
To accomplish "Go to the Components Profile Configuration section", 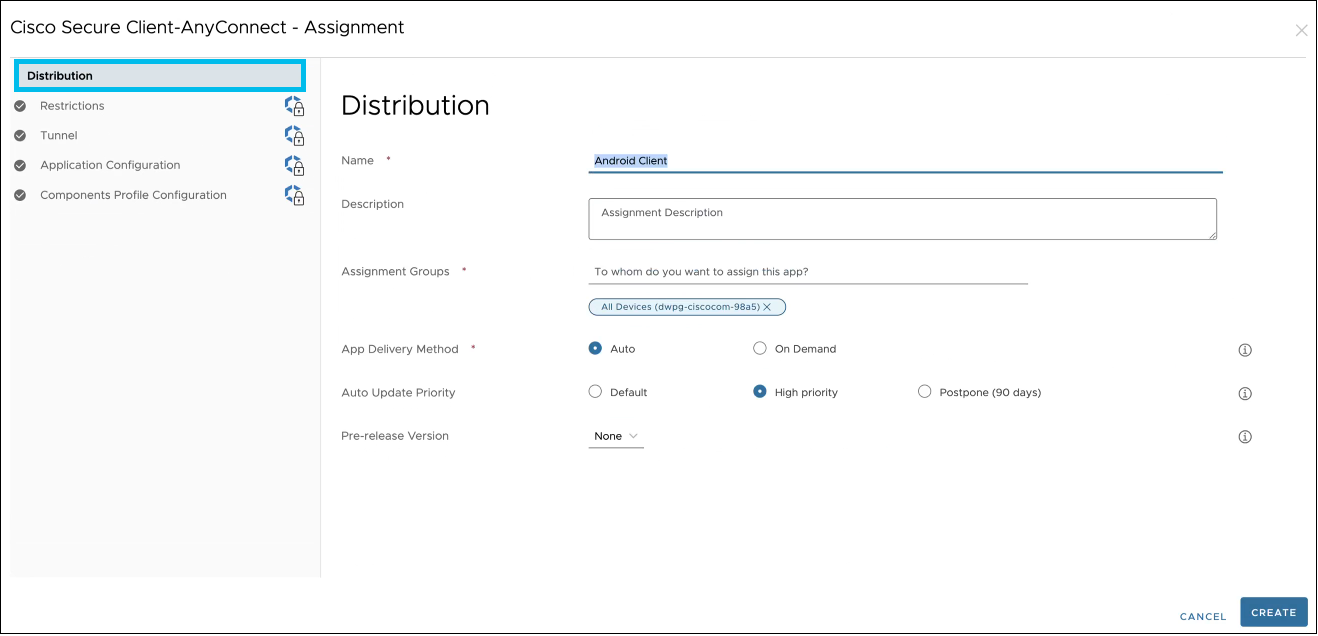I will coord(133,196).
